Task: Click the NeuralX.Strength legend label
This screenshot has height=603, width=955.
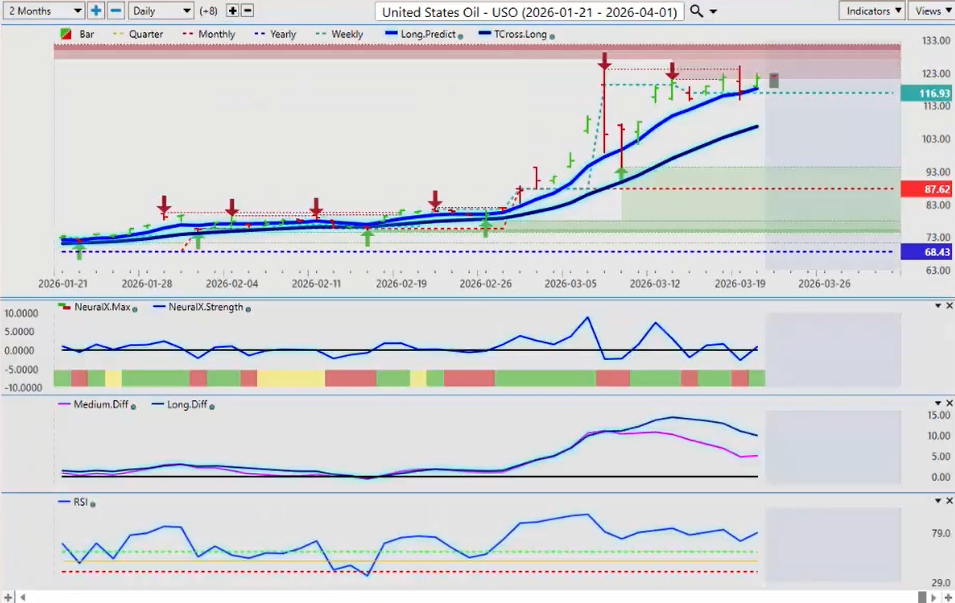Action: (x=206, y=307)
